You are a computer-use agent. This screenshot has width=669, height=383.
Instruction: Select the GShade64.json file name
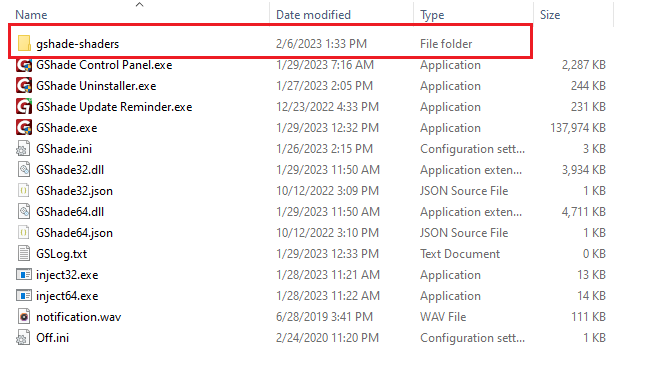[74, 233]
